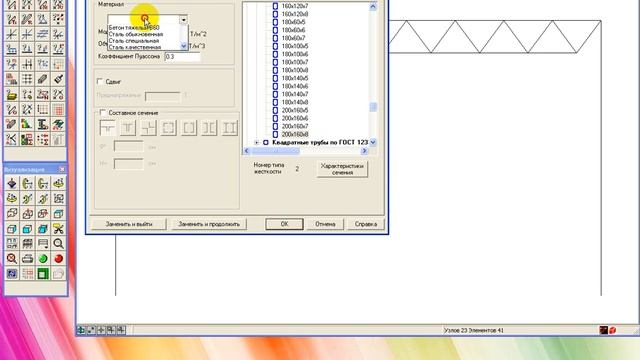Select the 180x100x8 profile in the tree
Image resolution: width=640 pixels, height=360 pixels.
click(295, 70)
